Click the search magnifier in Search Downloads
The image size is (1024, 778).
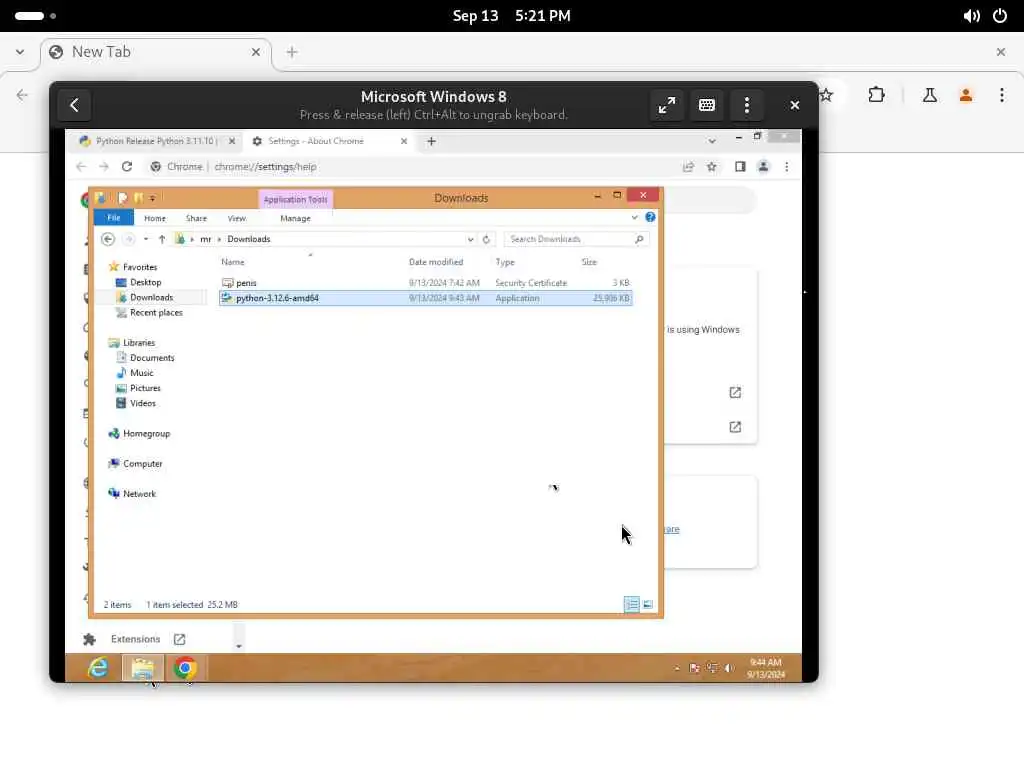tap(639, 239)
